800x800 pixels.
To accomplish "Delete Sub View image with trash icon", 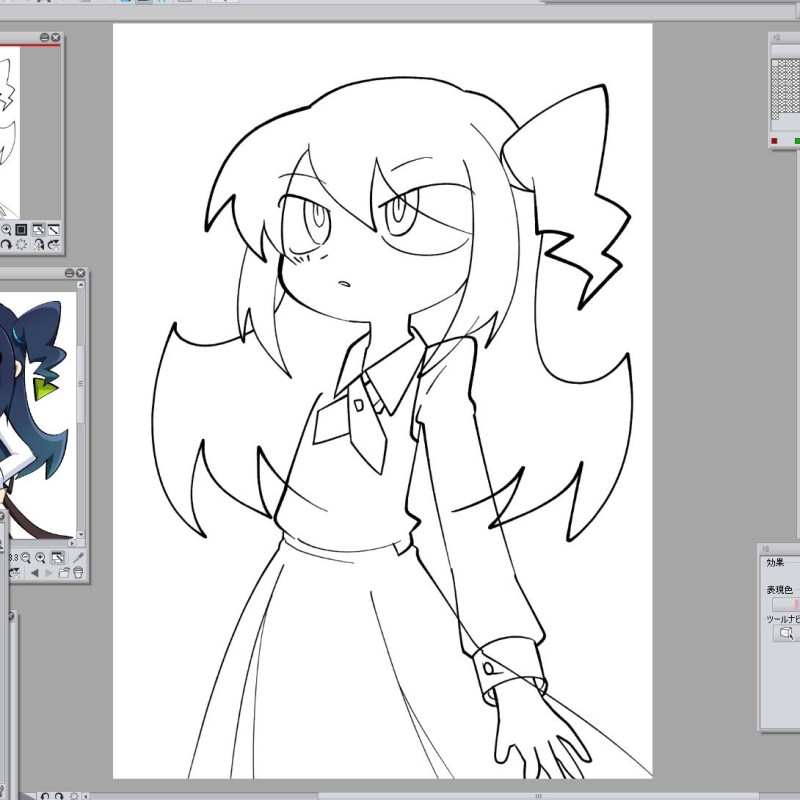I will pyautogui.click(x=78, y=572).
